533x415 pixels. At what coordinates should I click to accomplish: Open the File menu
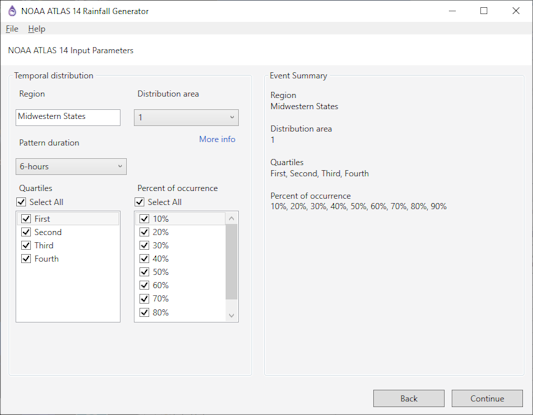[12, 29]
